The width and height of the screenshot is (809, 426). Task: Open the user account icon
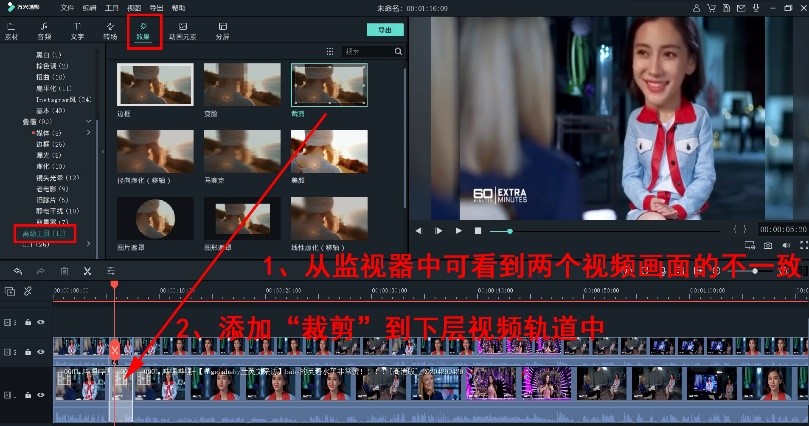(x=697, y=8)
